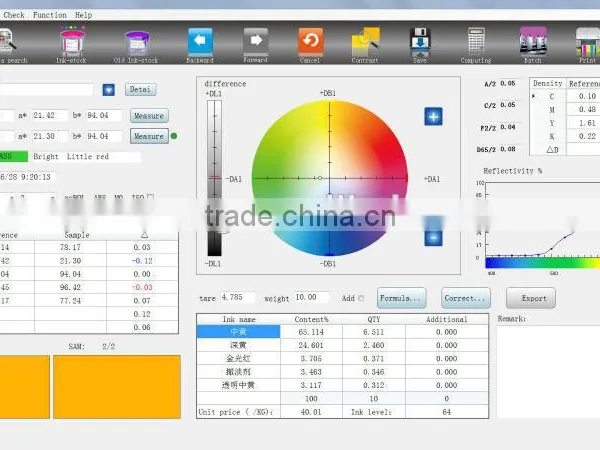Click the delta value -0.12
The image size is (600, 450).
coord(142,261)
